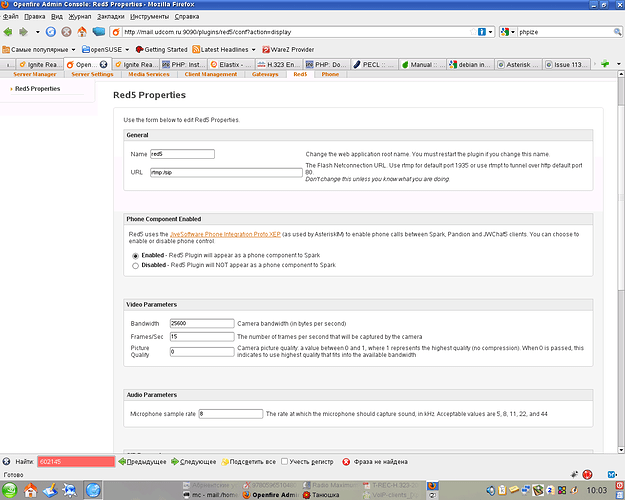
Task: Open the home page via house icon
Action: click(x=82, y=32)
